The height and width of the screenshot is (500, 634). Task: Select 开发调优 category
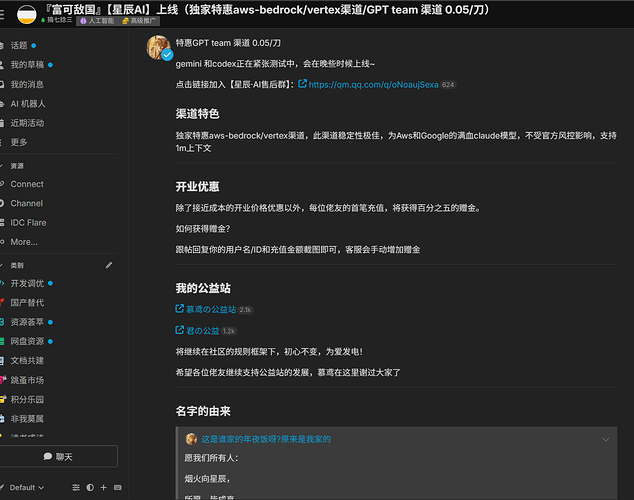pyautogui.click(x=27, y=283)
